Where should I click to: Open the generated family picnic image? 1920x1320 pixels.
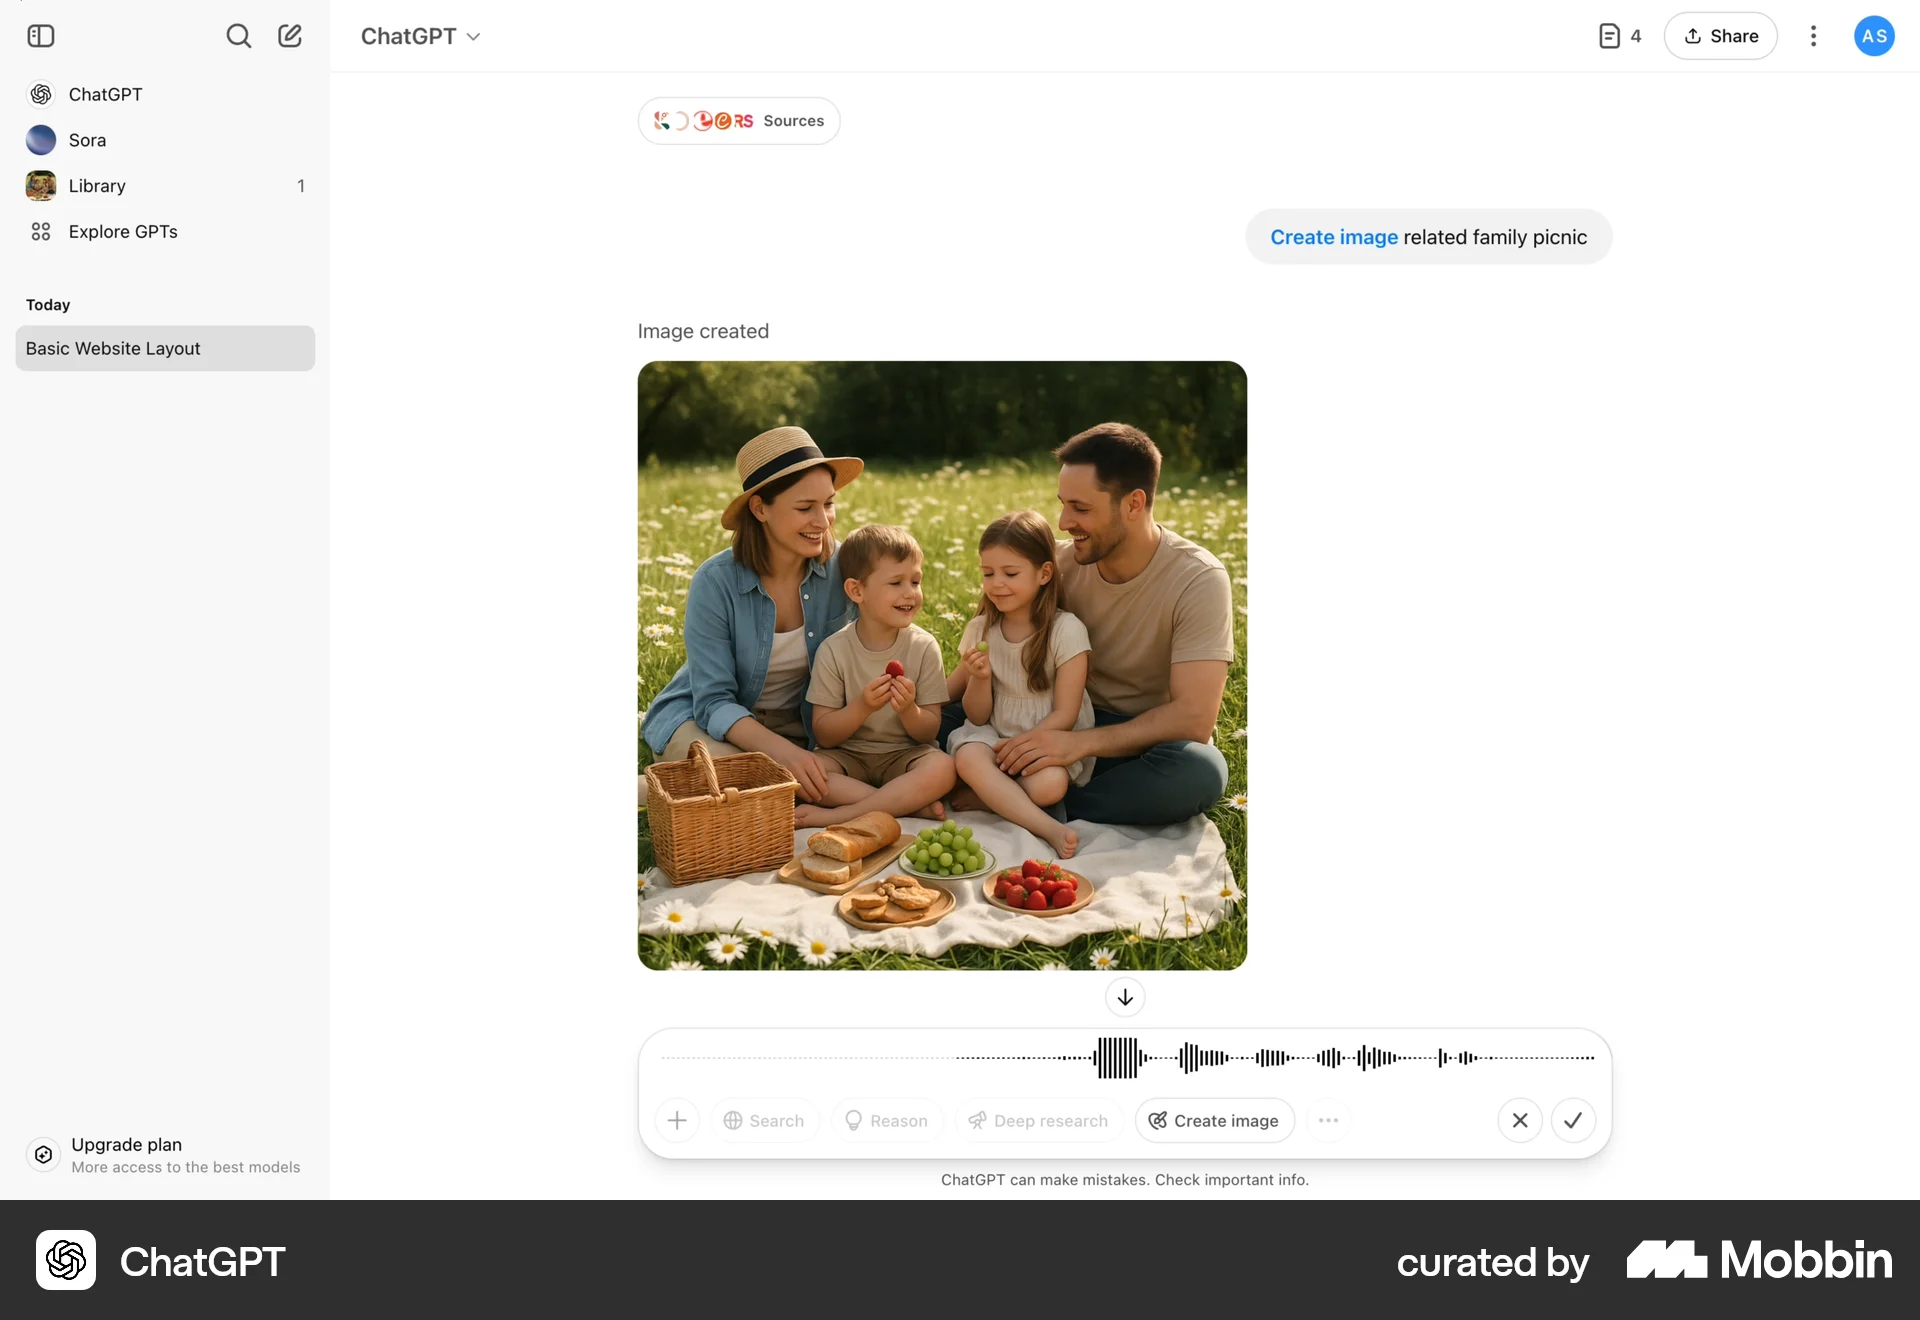942,665
